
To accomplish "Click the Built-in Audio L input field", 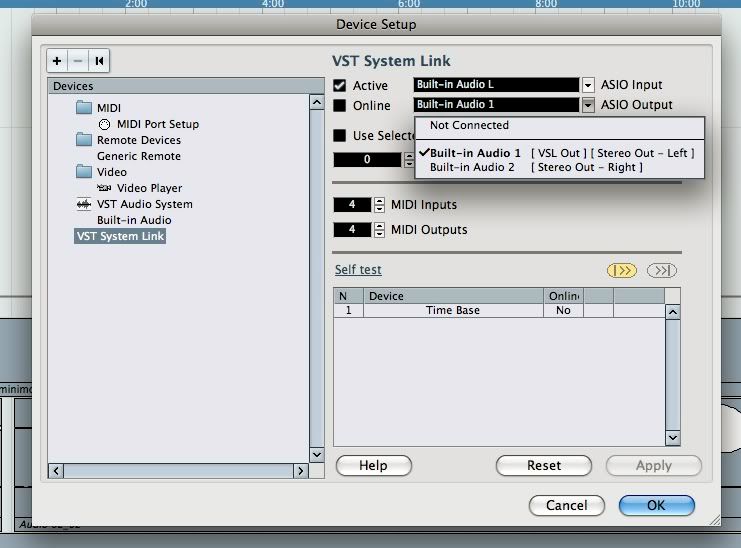I will [x=496, y=85].
